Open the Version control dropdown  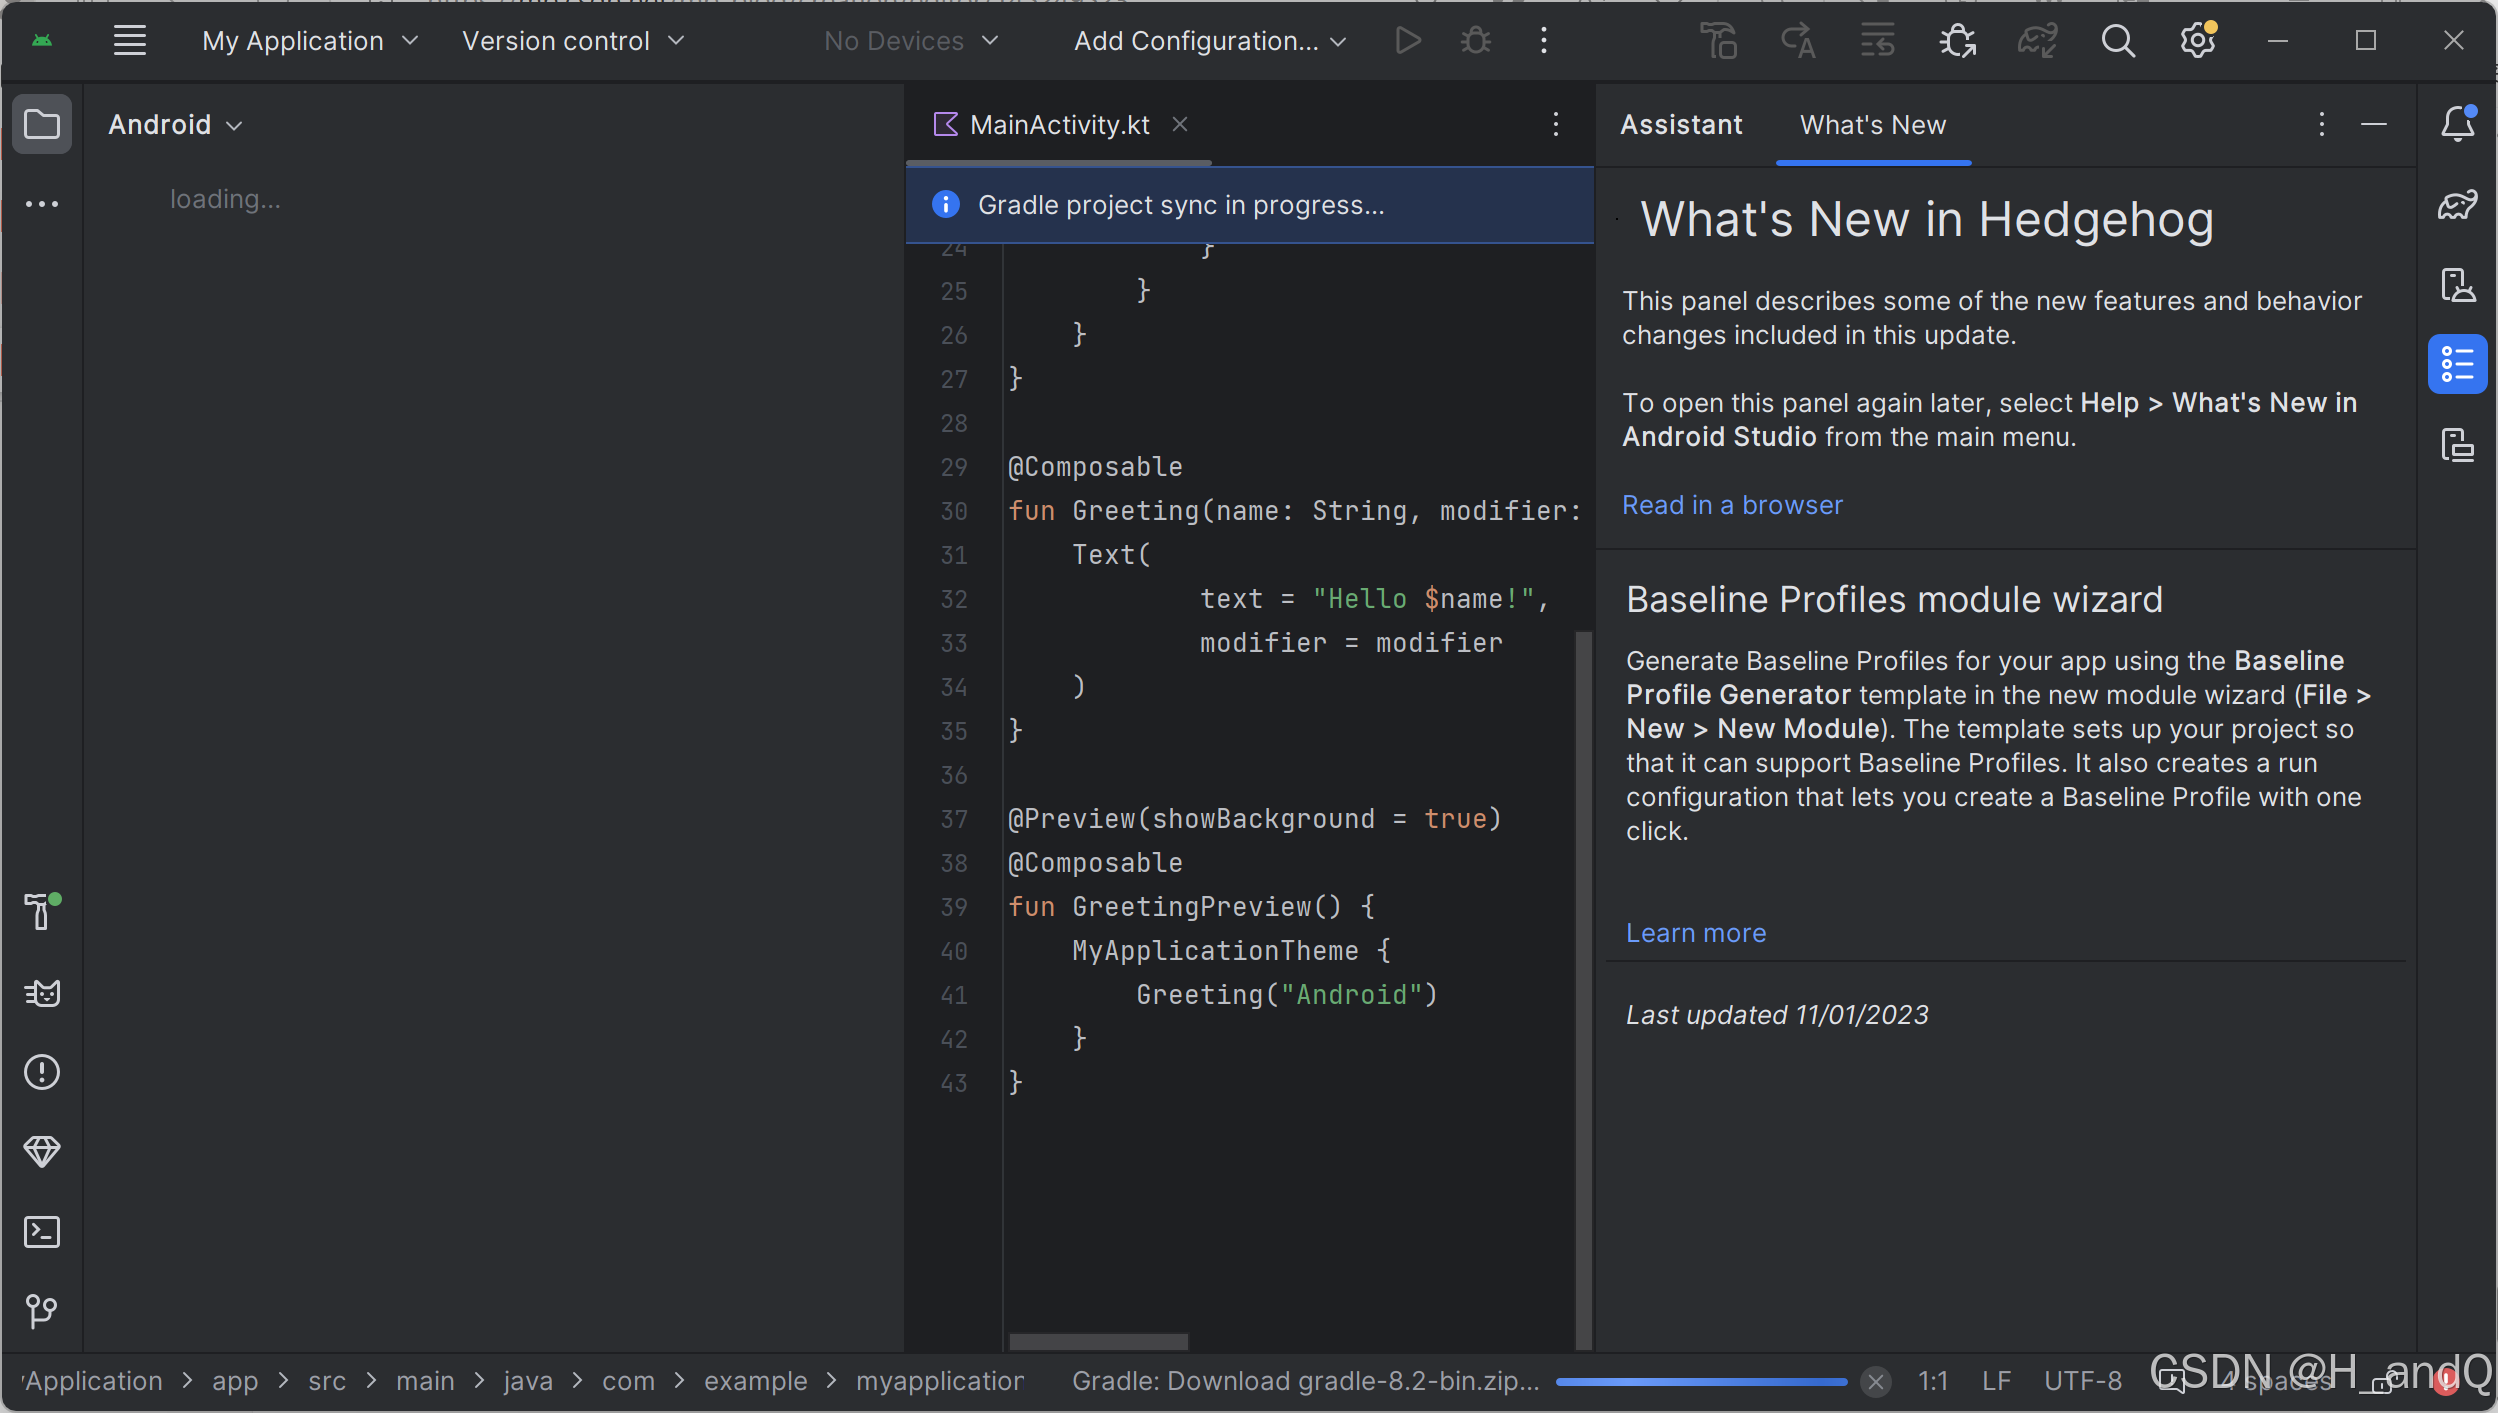573,41
